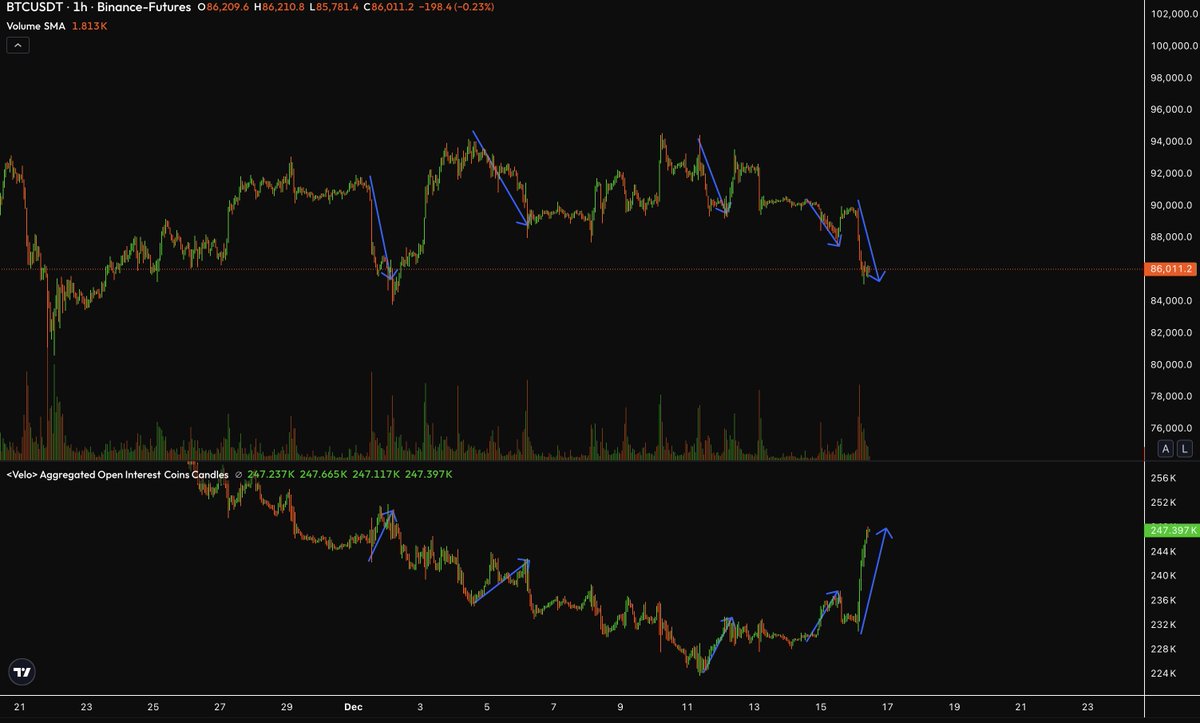Viewport: 1200px width, 723px height.
Task: Collapse the indicator legend with the chevron button
Action: point(18,45)
